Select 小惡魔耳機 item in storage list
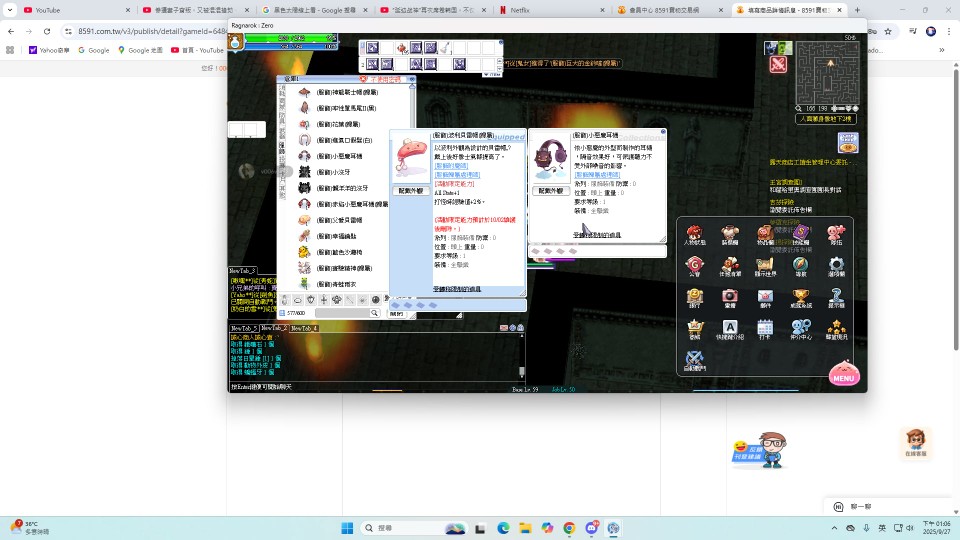The height and width of the screenshot is (540, 960). tap(339, 156)
